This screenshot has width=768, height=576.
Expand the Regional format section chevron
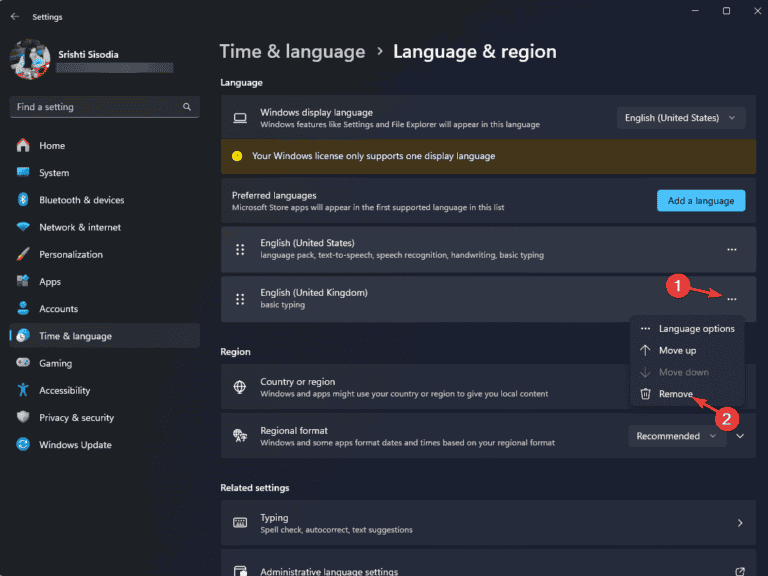[x=740, y=436]
